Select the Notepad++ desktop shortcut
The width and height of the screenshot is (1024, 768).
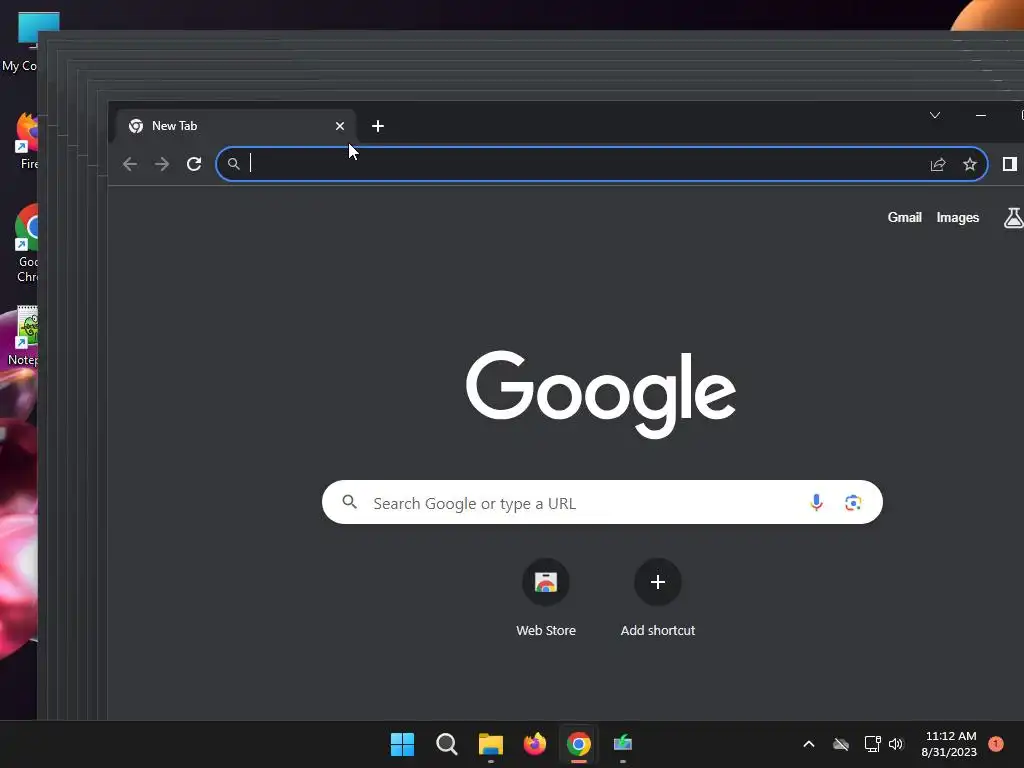(22, 336)
